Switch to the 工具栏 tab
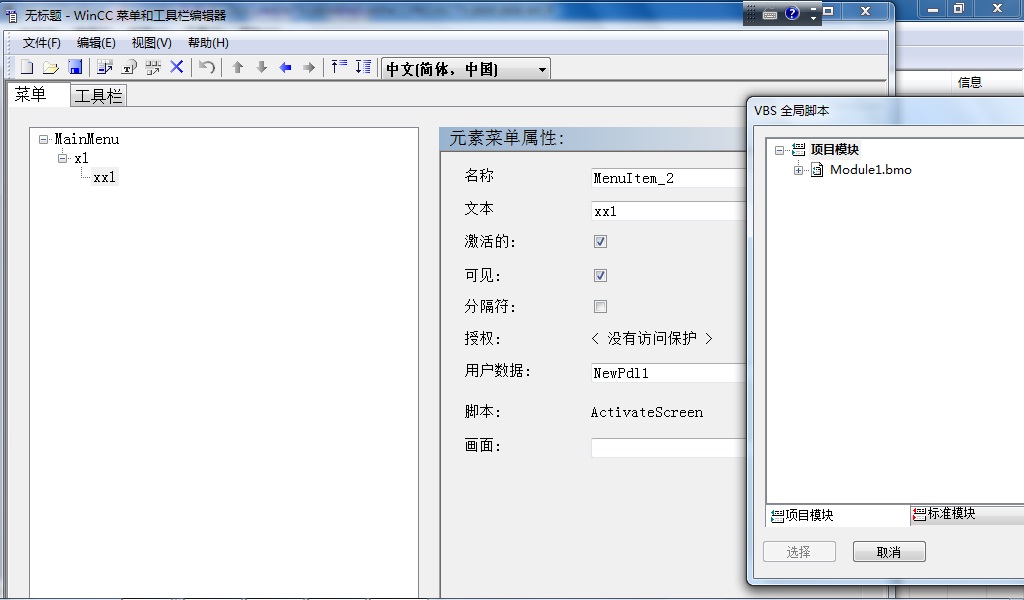 pos(99,96)
